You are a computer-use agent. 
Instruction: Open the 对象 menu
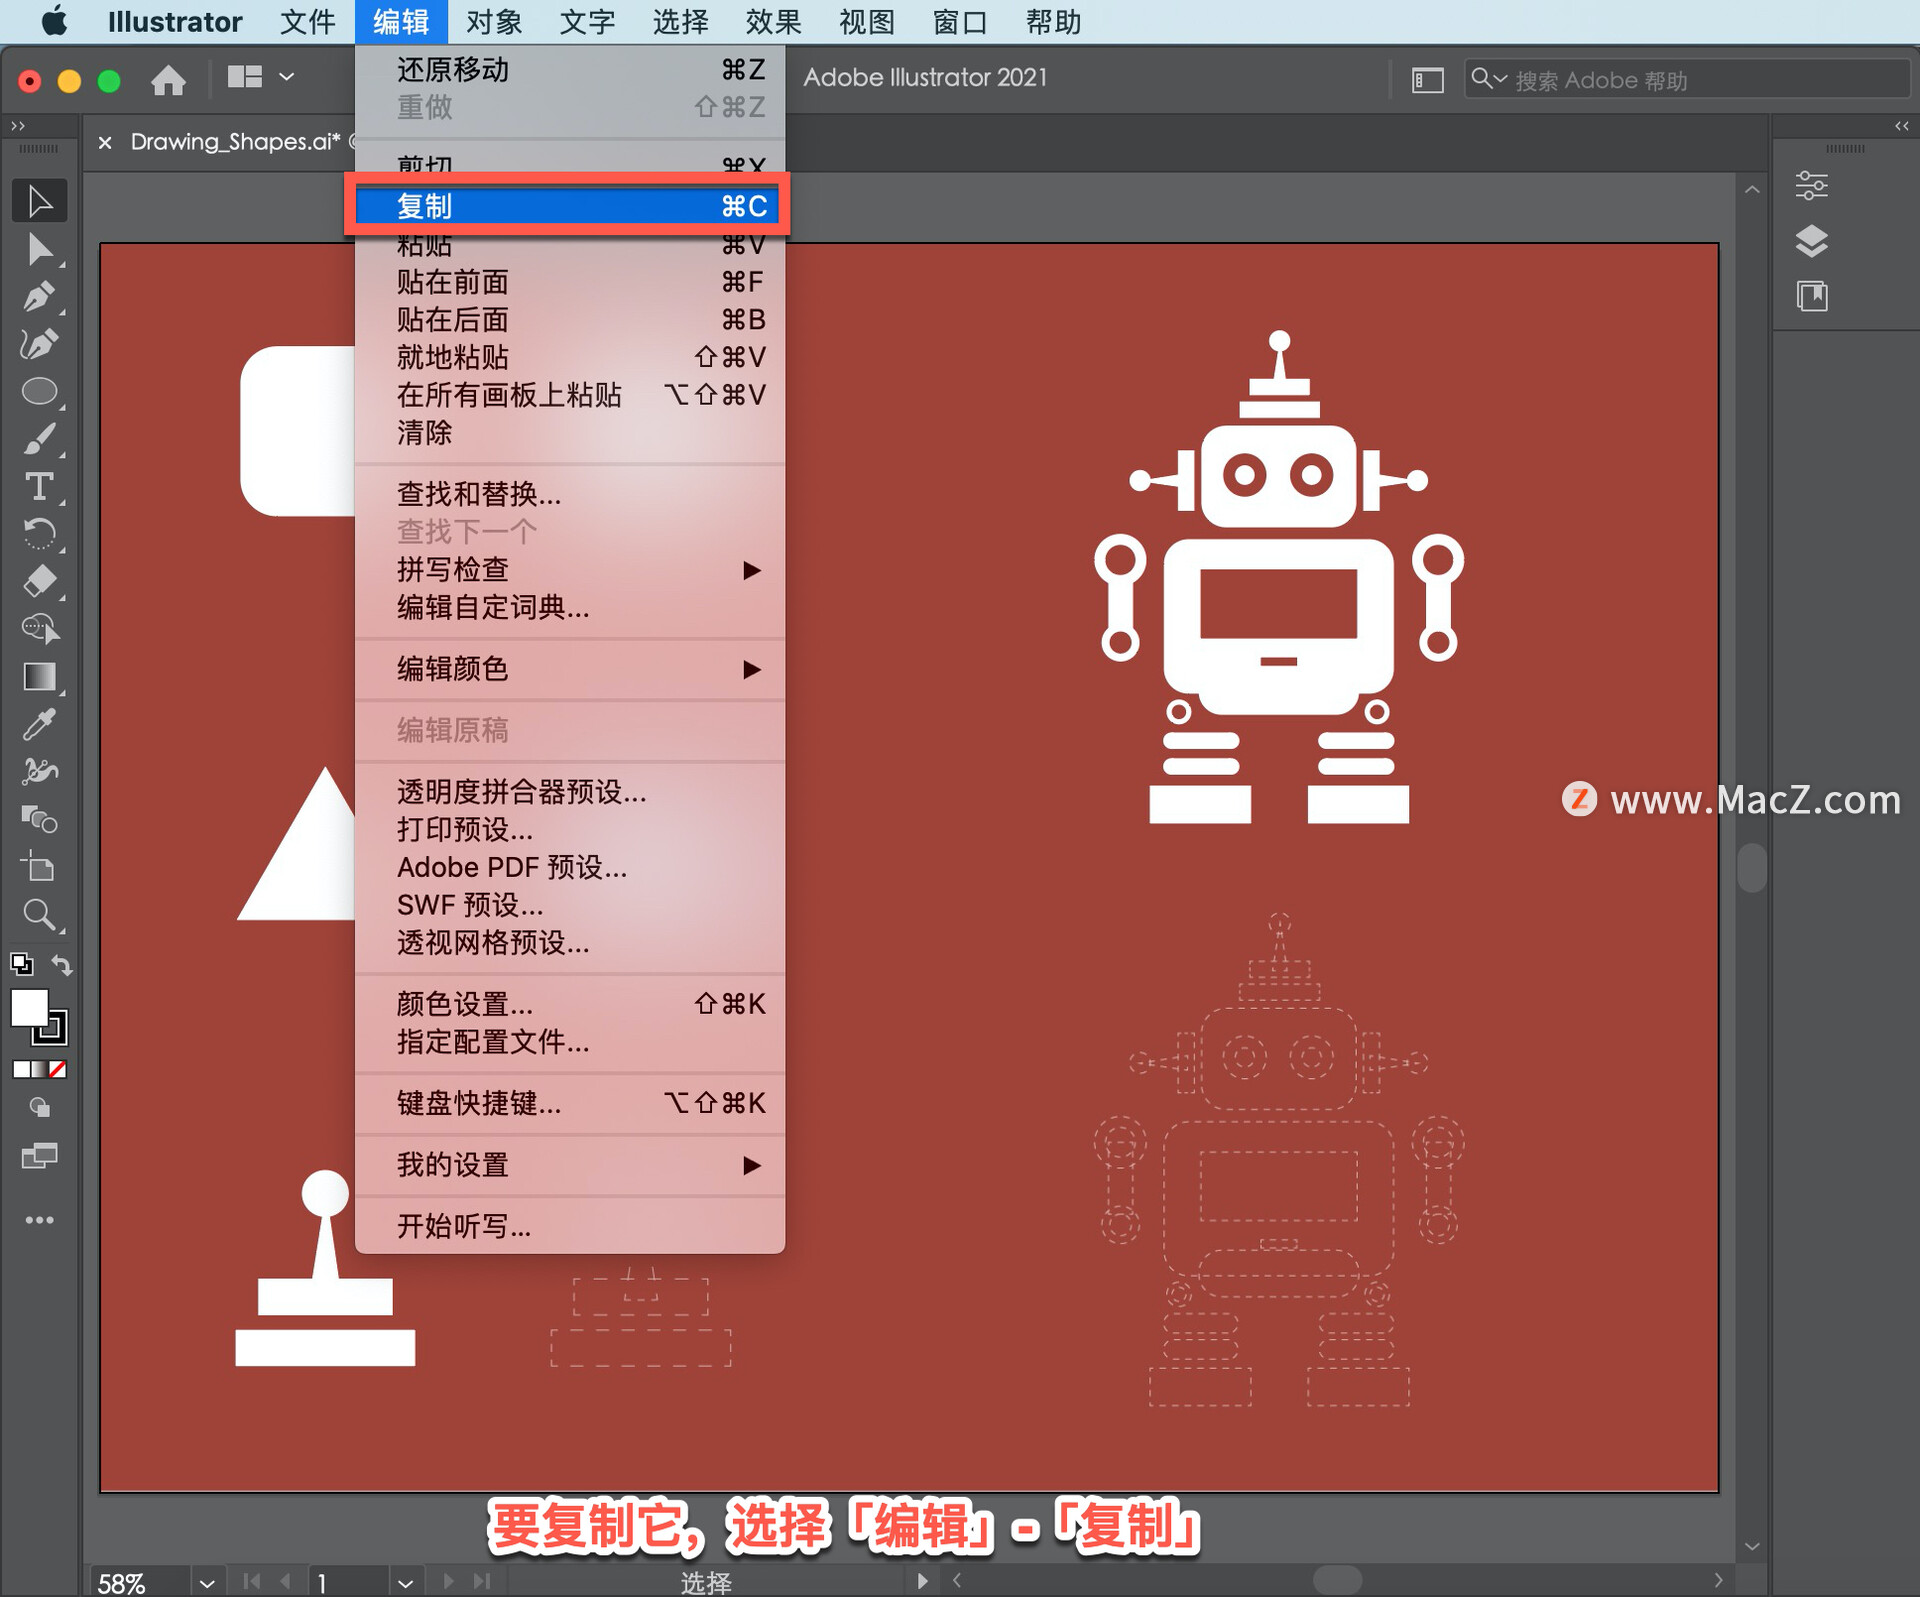pos(494,21)
